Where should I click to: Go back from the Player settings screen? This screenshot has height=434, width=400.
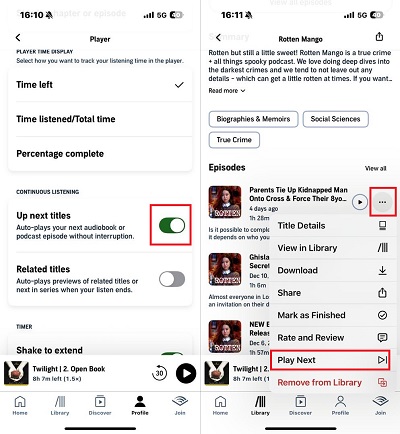pyautogui.click(x=18, y=38)
